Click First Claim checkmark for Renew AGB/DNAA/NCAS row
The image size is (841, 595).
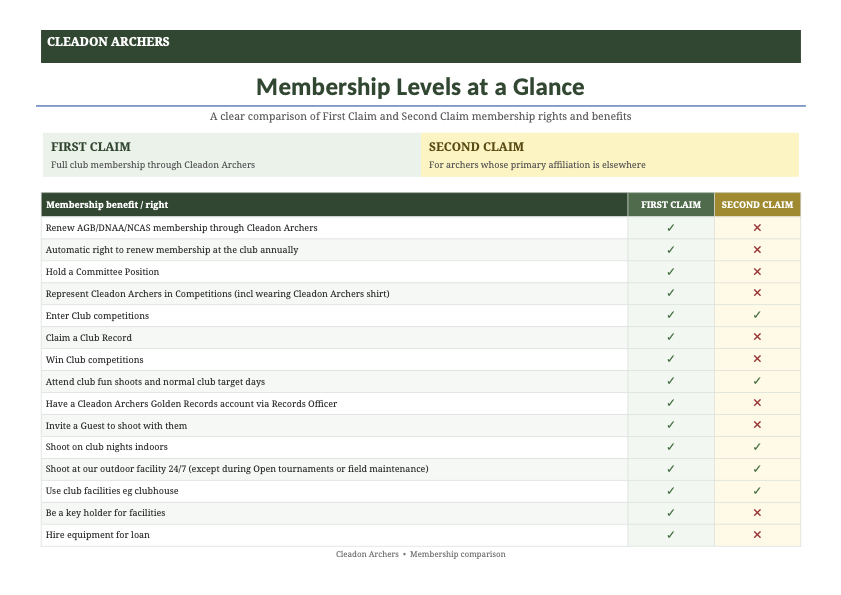coord(670,227)
